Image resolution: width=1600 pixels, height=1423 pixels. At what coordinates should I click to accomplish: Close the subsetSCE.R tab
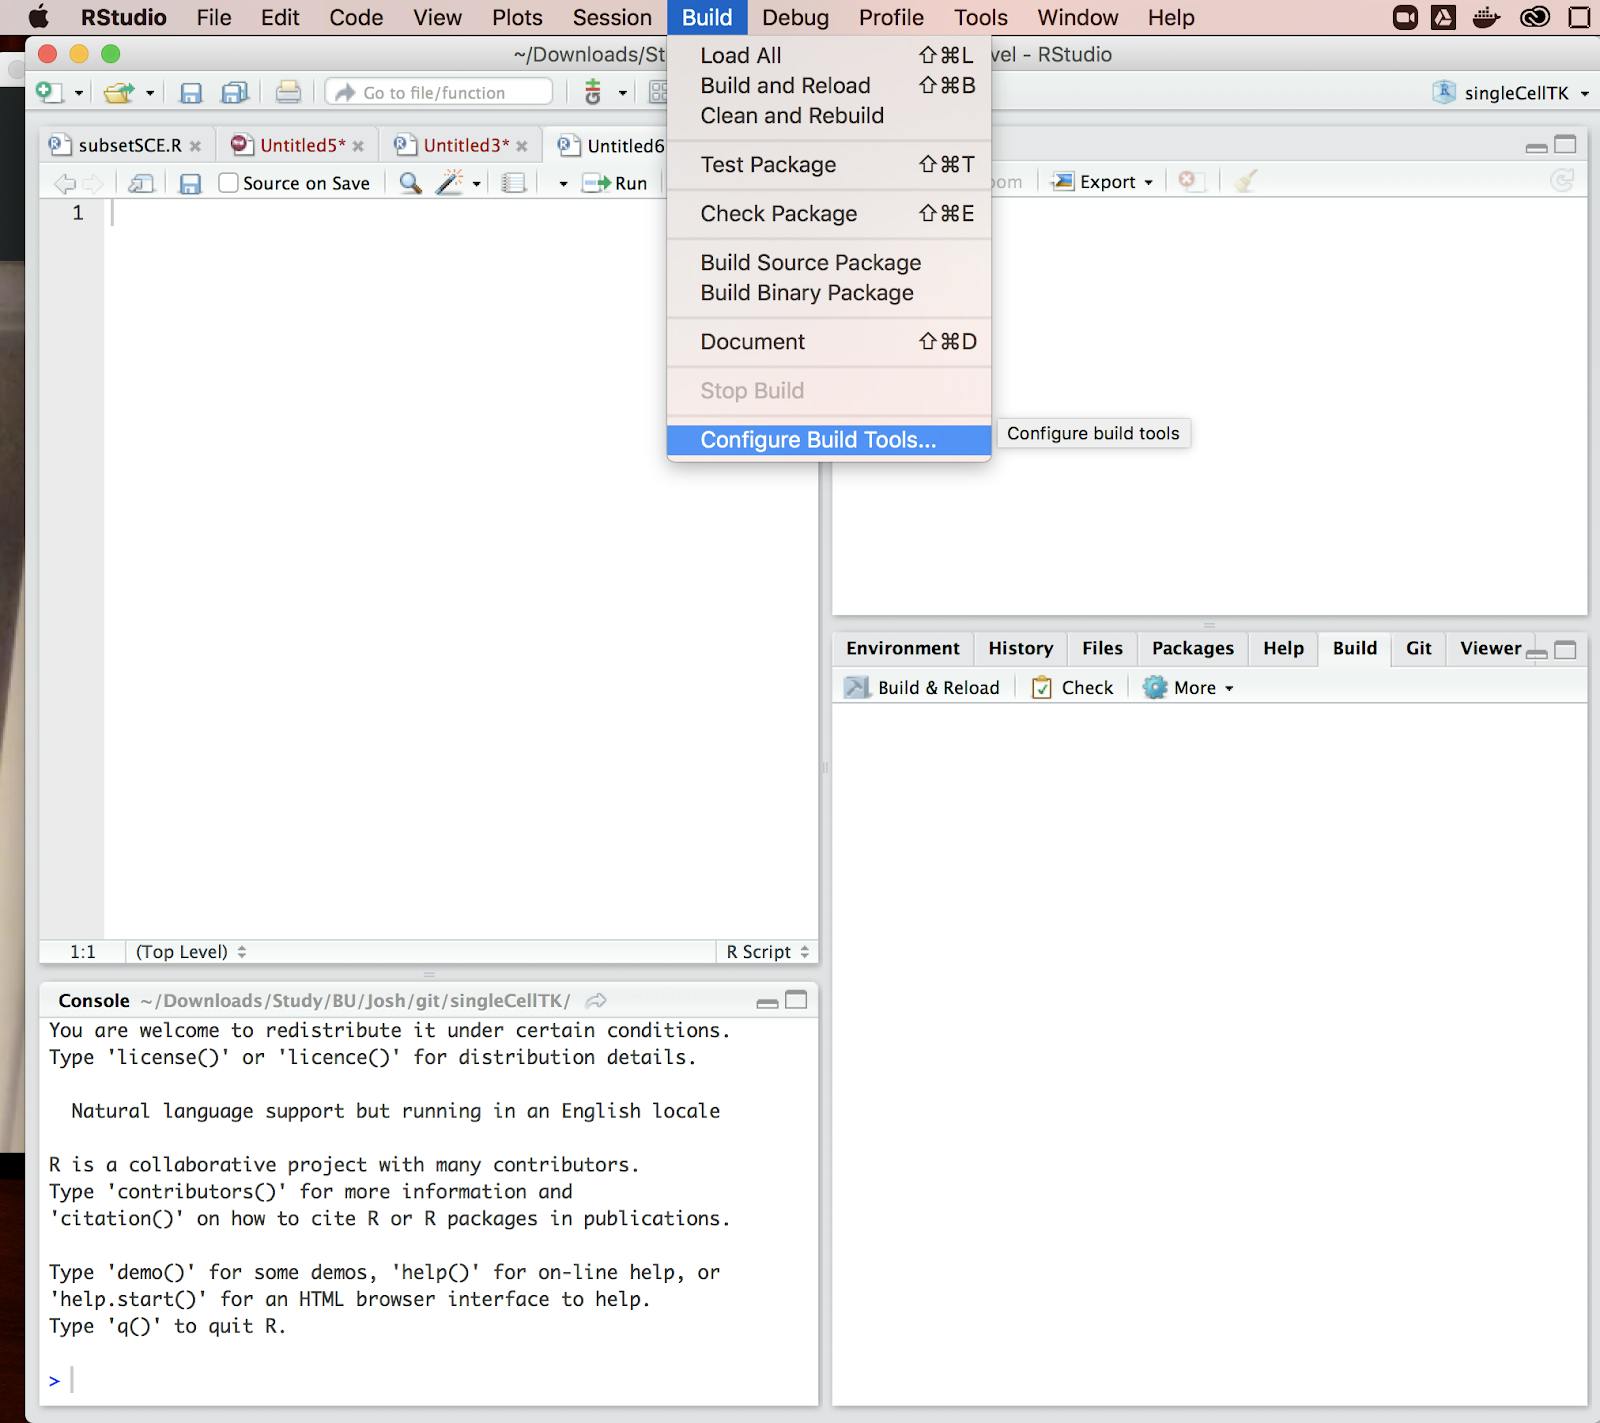pos(195,146)
